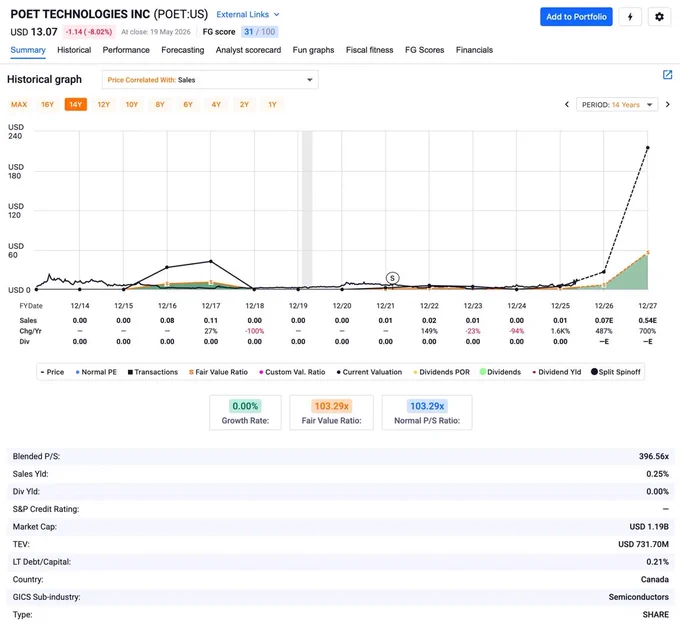Click the TEV value USD 731.70M
This screenshot has height=630, width=680.
[x=643, y=544]
